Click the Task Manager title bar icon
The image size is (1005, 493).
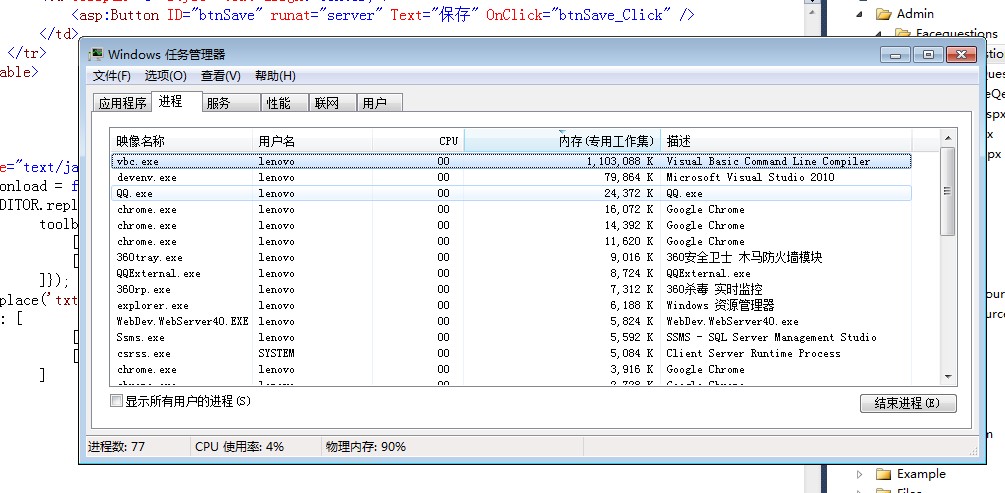[96, 54]
